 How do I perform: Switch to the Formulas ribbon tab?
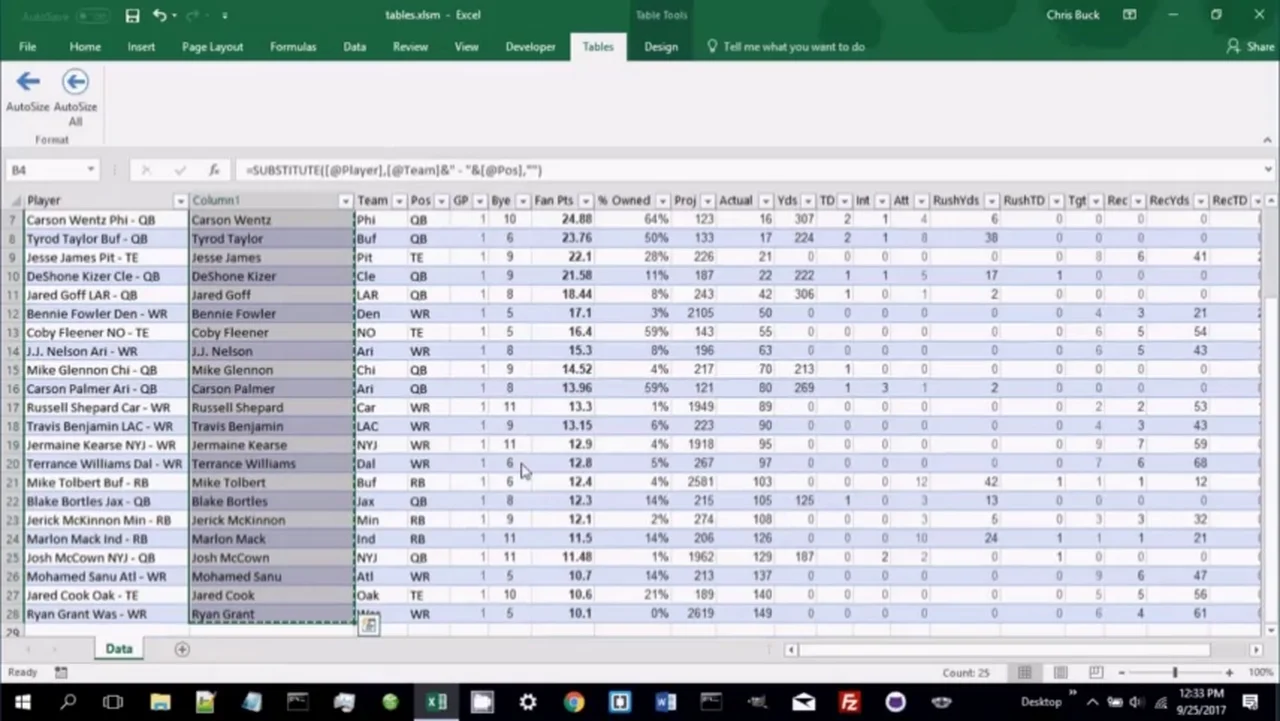pyautogui.click(x=292, y=47)
